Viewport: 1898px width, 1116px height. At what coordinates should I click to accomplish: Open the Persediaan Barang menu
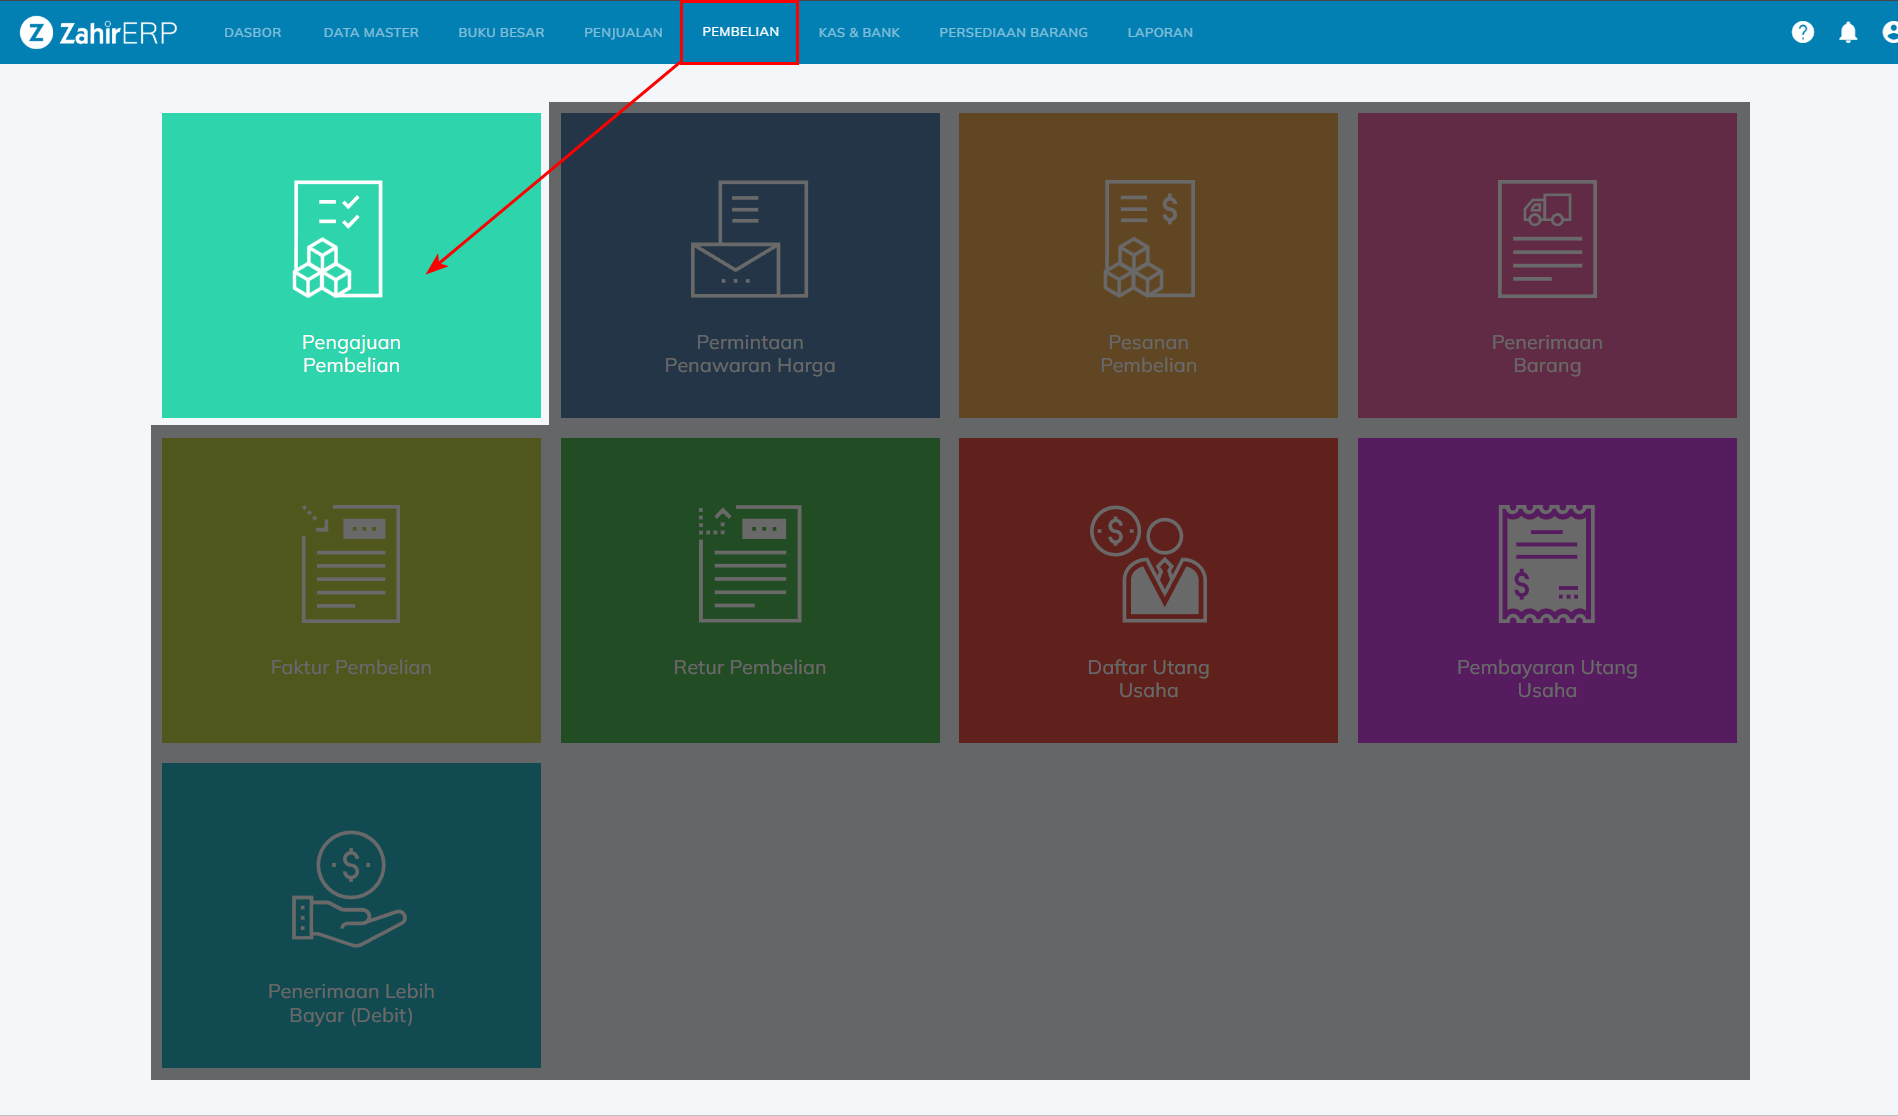1013,32
